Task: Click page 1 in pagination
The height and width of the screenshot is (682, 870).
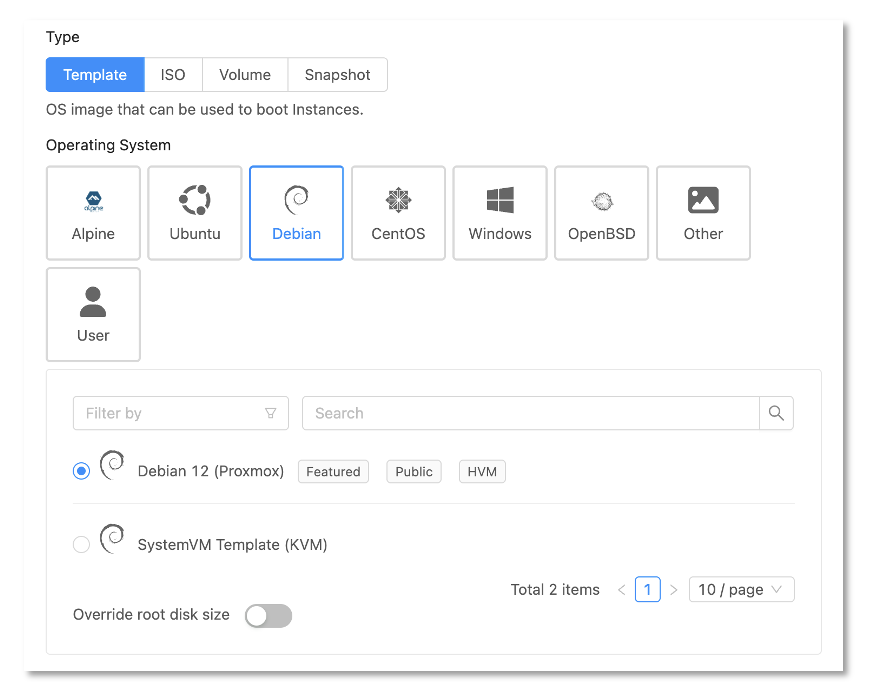Action: pyautogui.click(x=647, y=589)
